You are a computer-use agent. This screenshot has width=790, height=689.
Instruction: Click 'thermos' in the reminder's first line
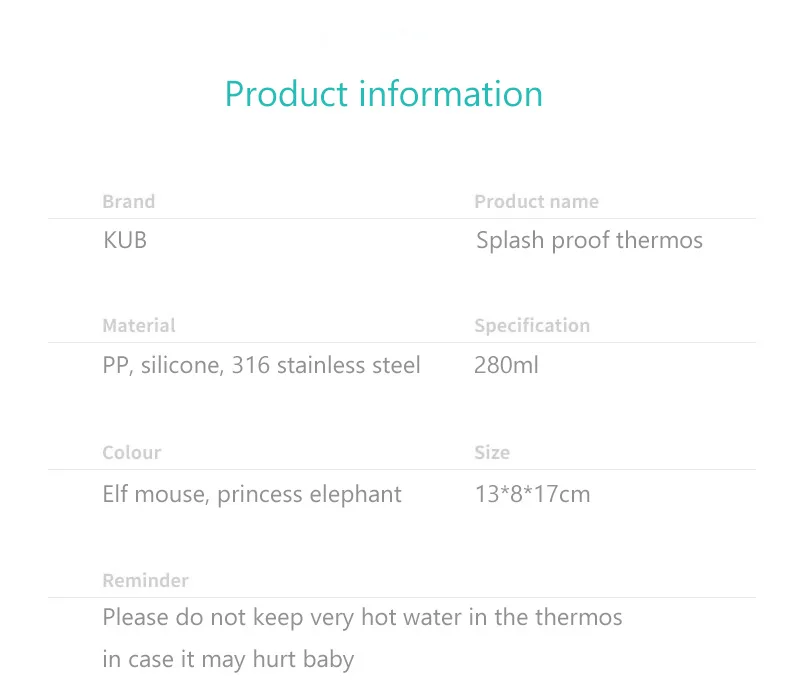pos(578,618)
